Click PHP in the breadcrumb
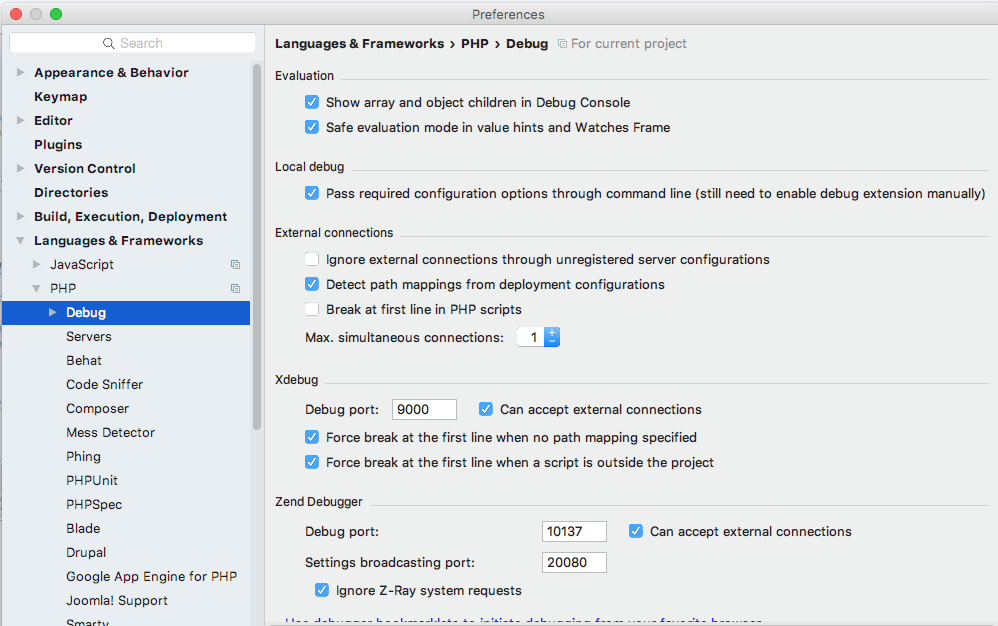 pyautogui.click(x=475, y=44)
